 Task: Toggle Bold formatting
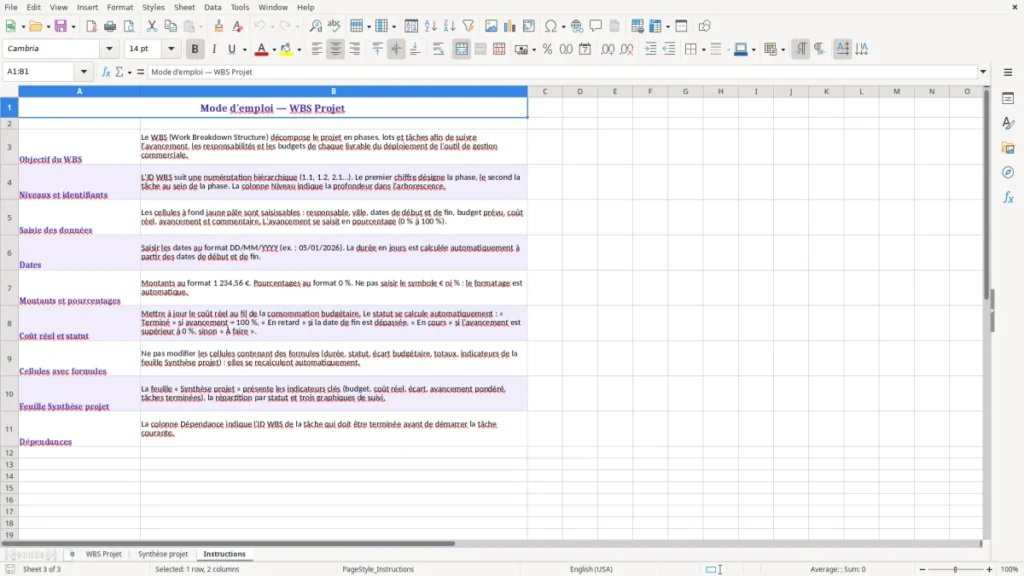pyautogui.click(x=195, y=49)
